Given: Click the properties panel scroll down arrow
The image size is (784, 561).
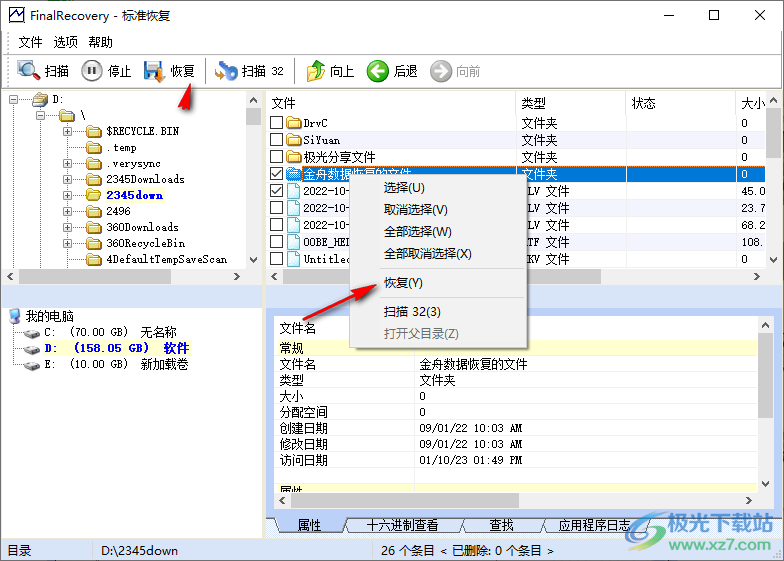Looking at the screenshot, I should pos(765,484).
